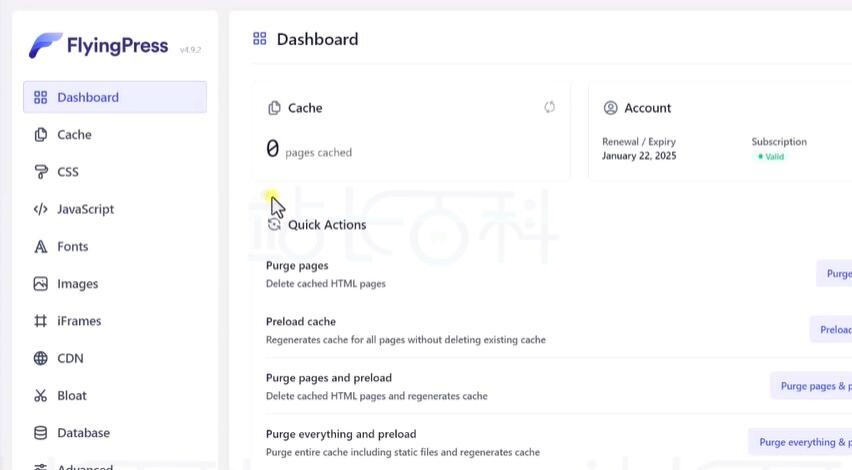The width and height of the screenshot is (852, 470).
Task: Go to the JavaScript settings page
Action: point(85,209)
